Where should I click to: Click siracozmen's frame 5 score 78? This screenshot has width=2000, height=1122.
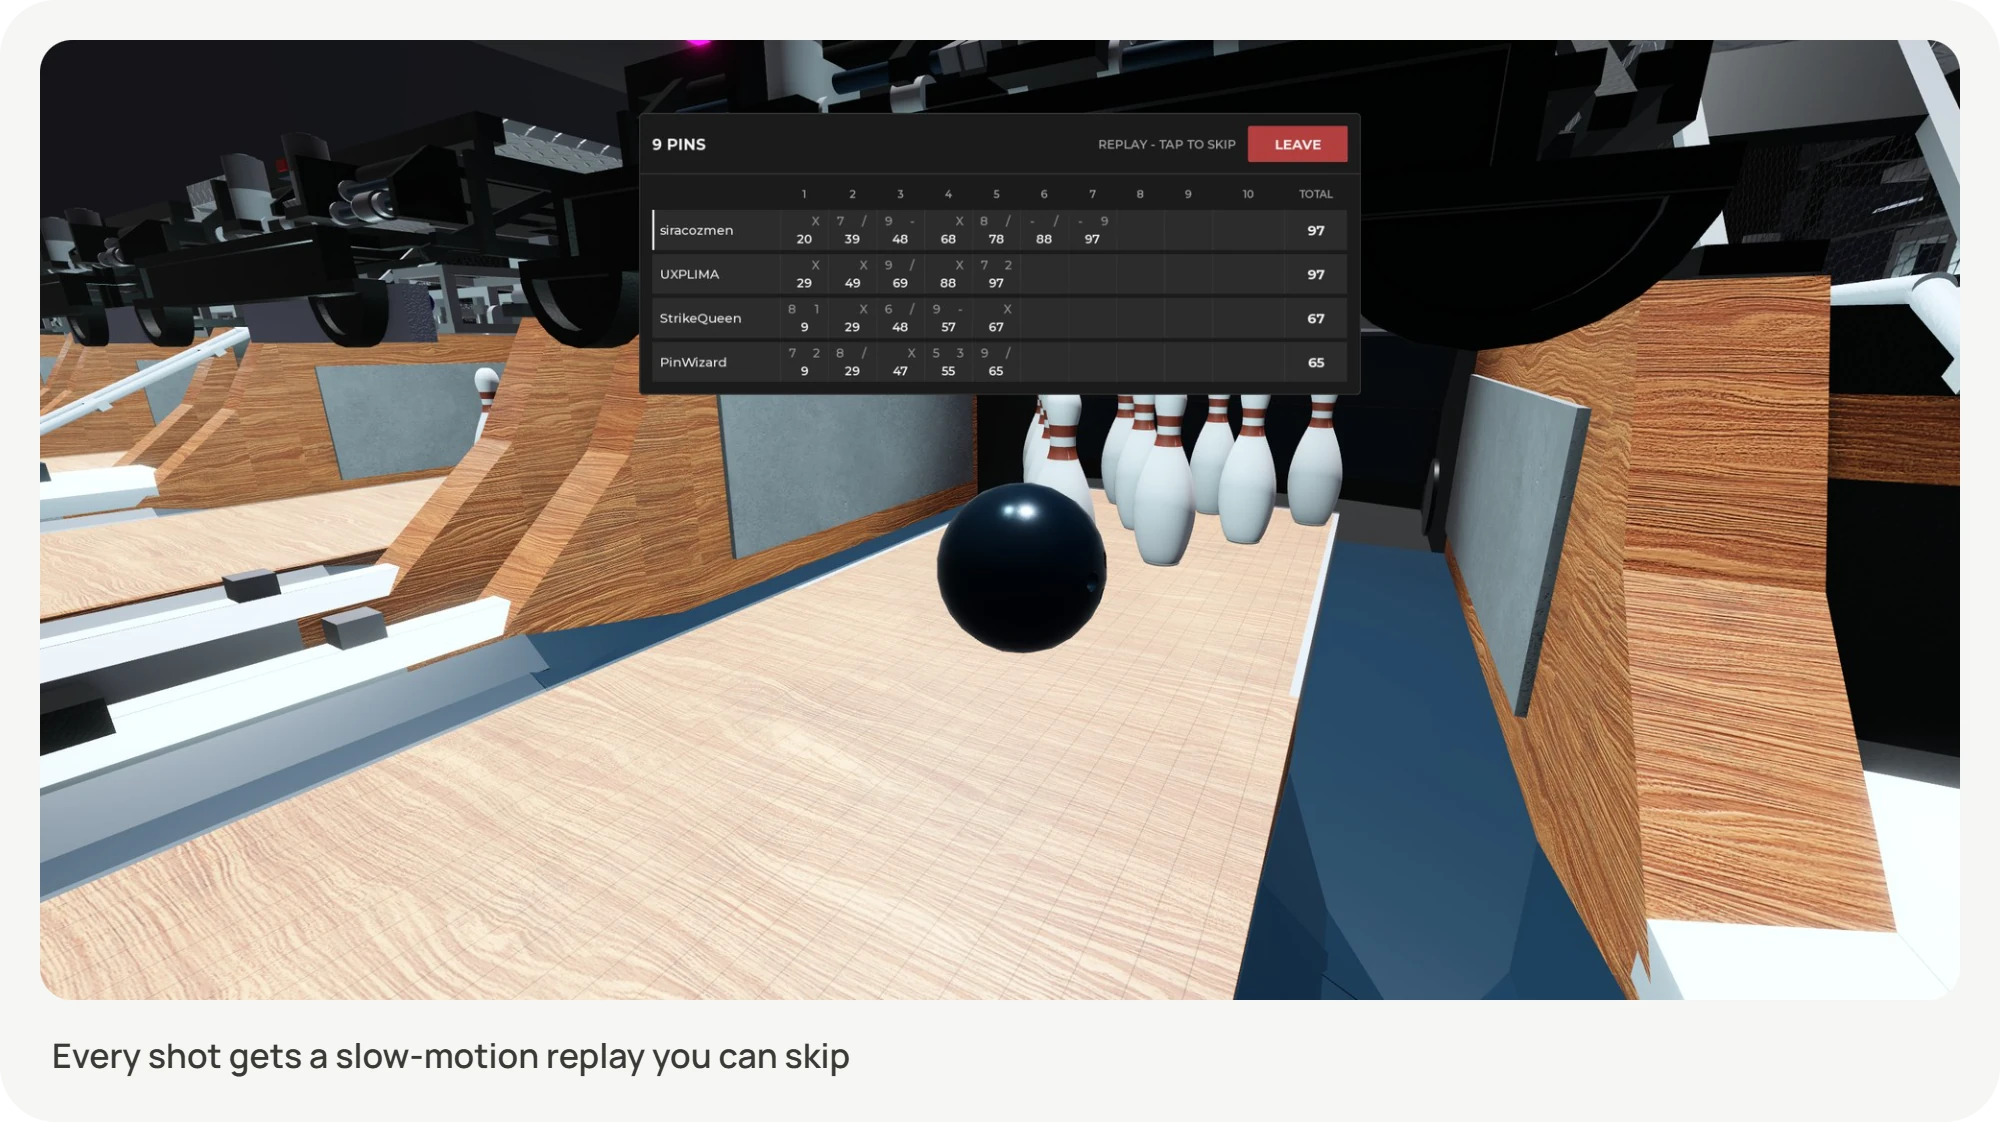pyautogui.click(x=996, y=239)
